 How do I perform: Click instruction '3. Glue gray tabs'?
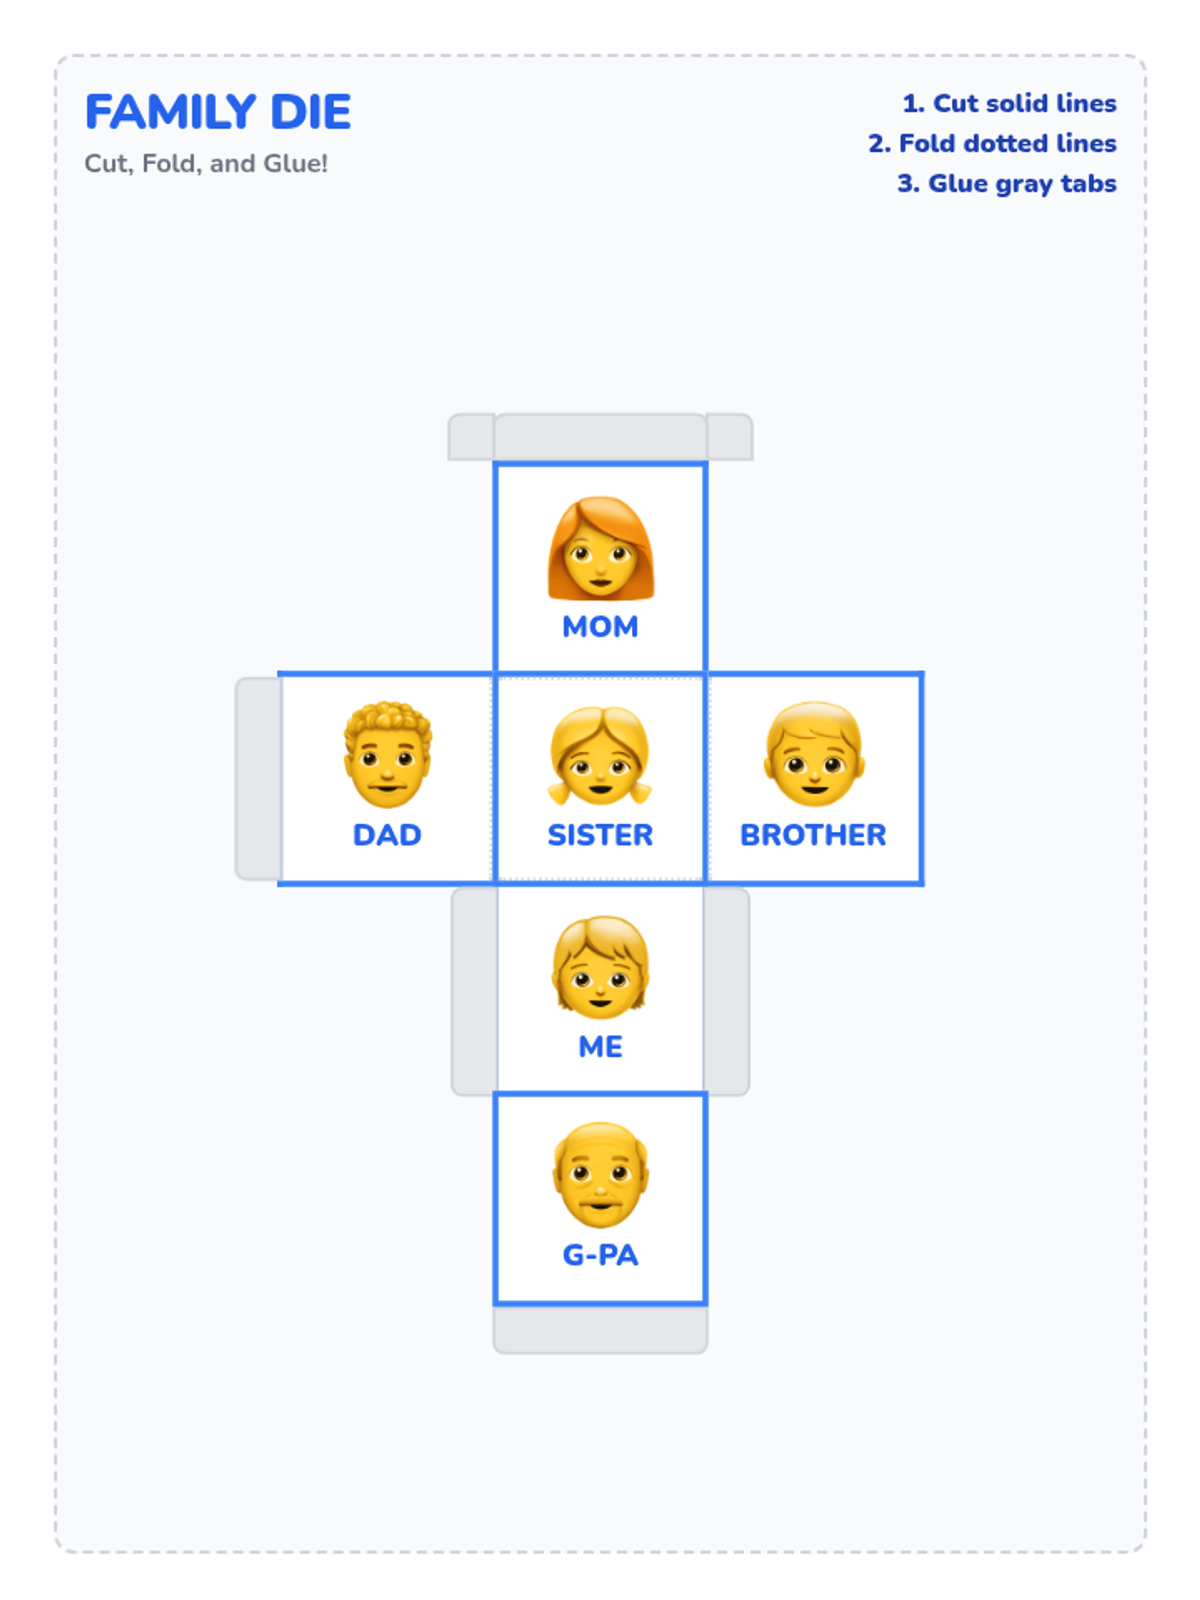pyautogui.click(x=1006, y=184)
